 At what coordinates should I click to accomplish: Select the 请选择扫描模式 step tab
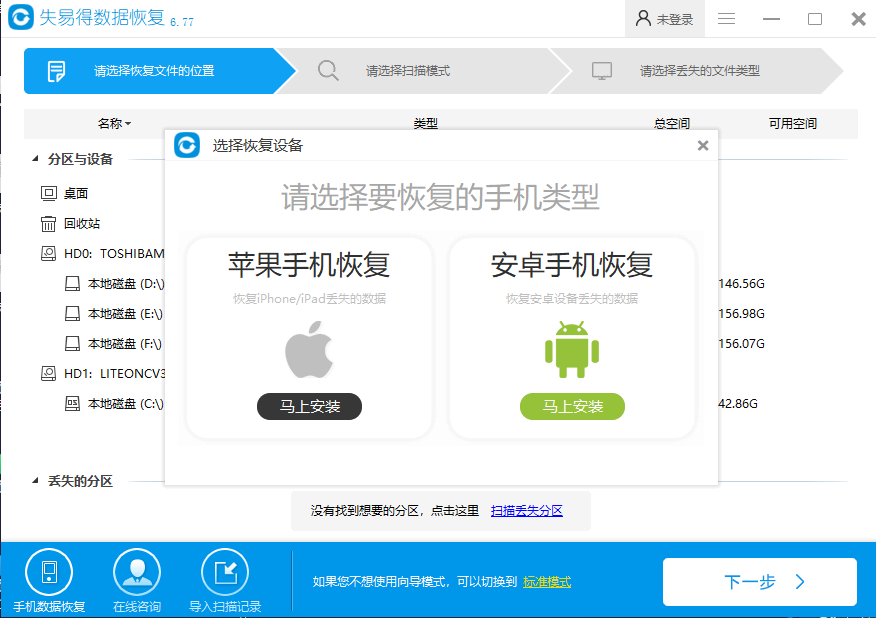click(425, 71)
